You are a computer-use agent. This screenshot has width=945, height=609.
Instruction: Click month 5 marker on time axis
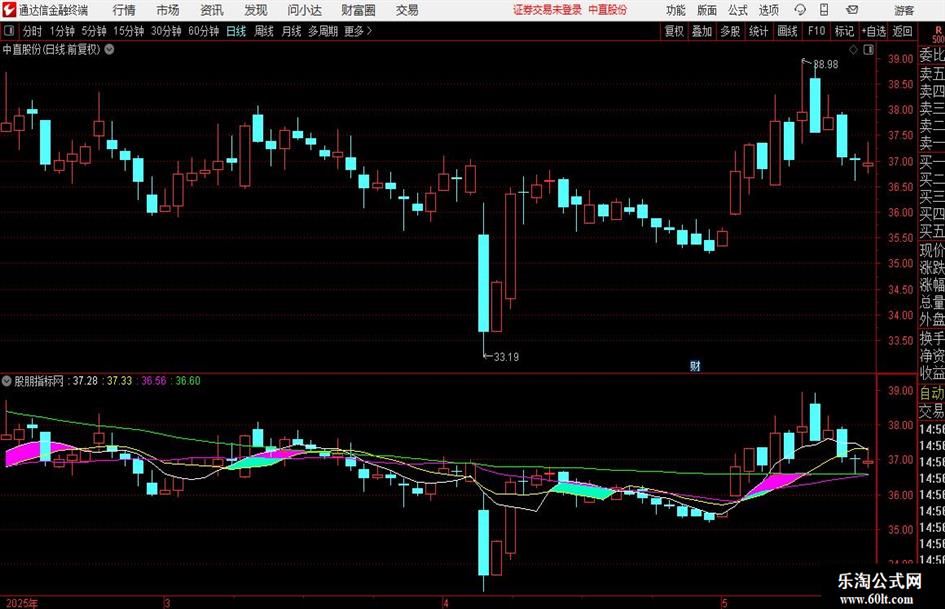[724, 603]
